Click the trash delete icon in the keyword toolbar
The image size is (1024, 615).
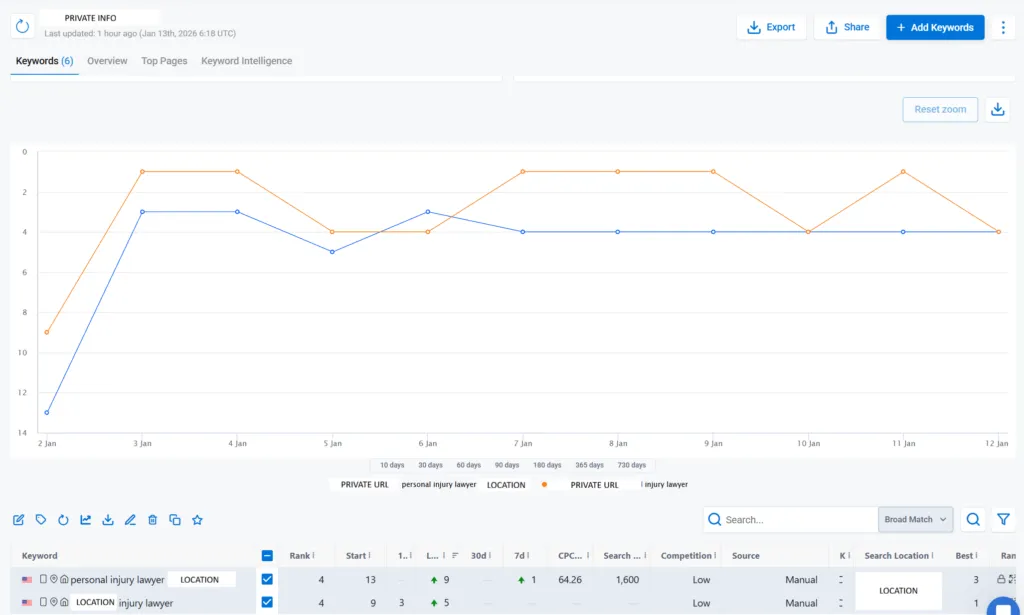click(x=152, y=520)
